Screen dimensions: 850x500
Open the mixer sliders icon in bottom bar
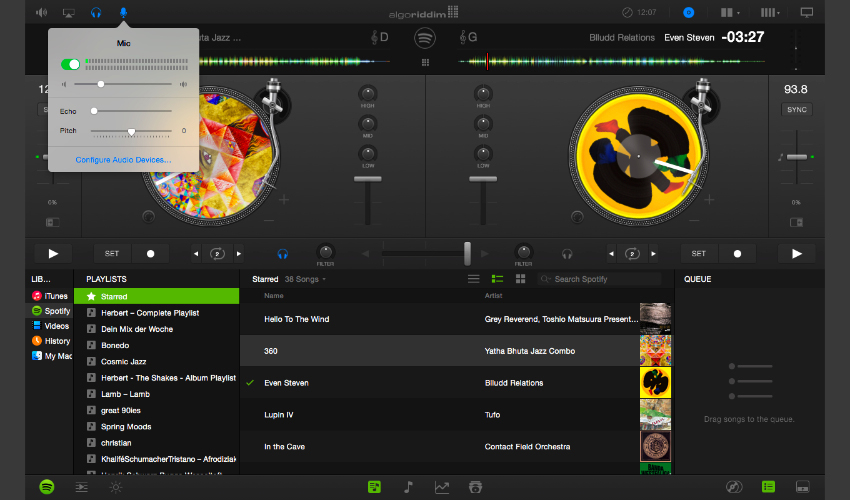(81, 487)
